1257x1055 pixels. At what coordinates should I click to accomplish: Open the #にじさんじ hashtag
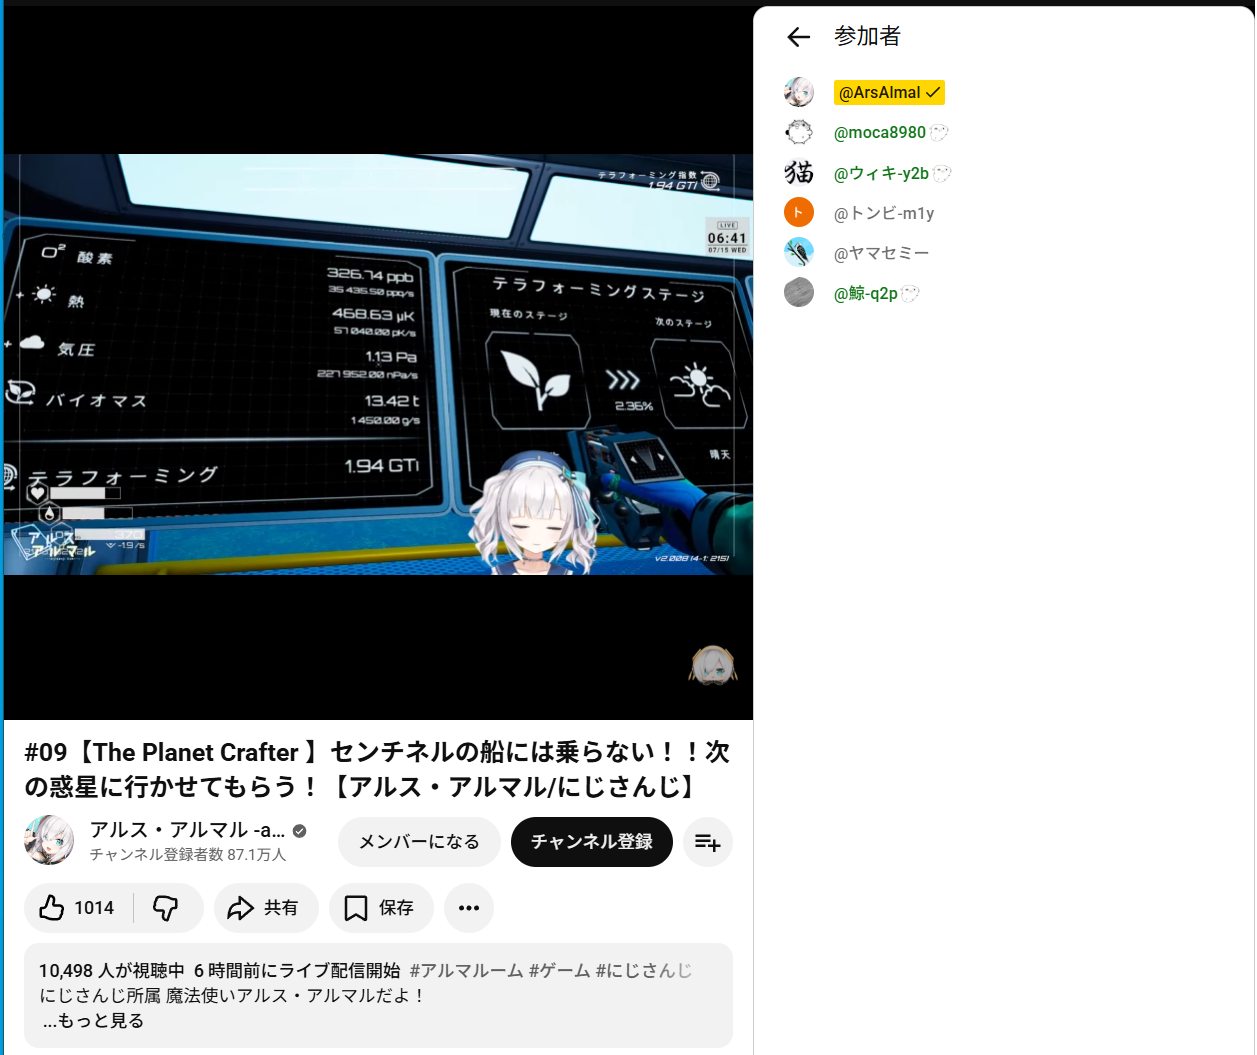[x=644, y=970]
